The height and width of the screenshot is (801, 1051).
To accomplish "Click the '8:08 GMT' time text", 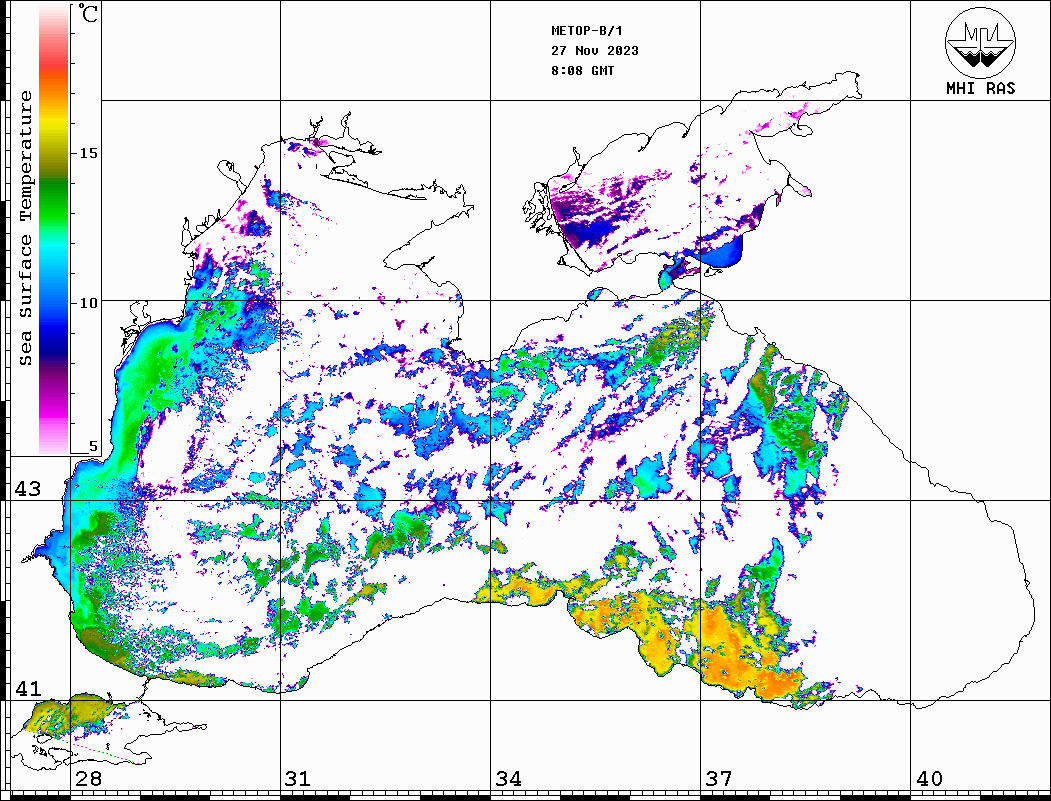I will (582, 71).
